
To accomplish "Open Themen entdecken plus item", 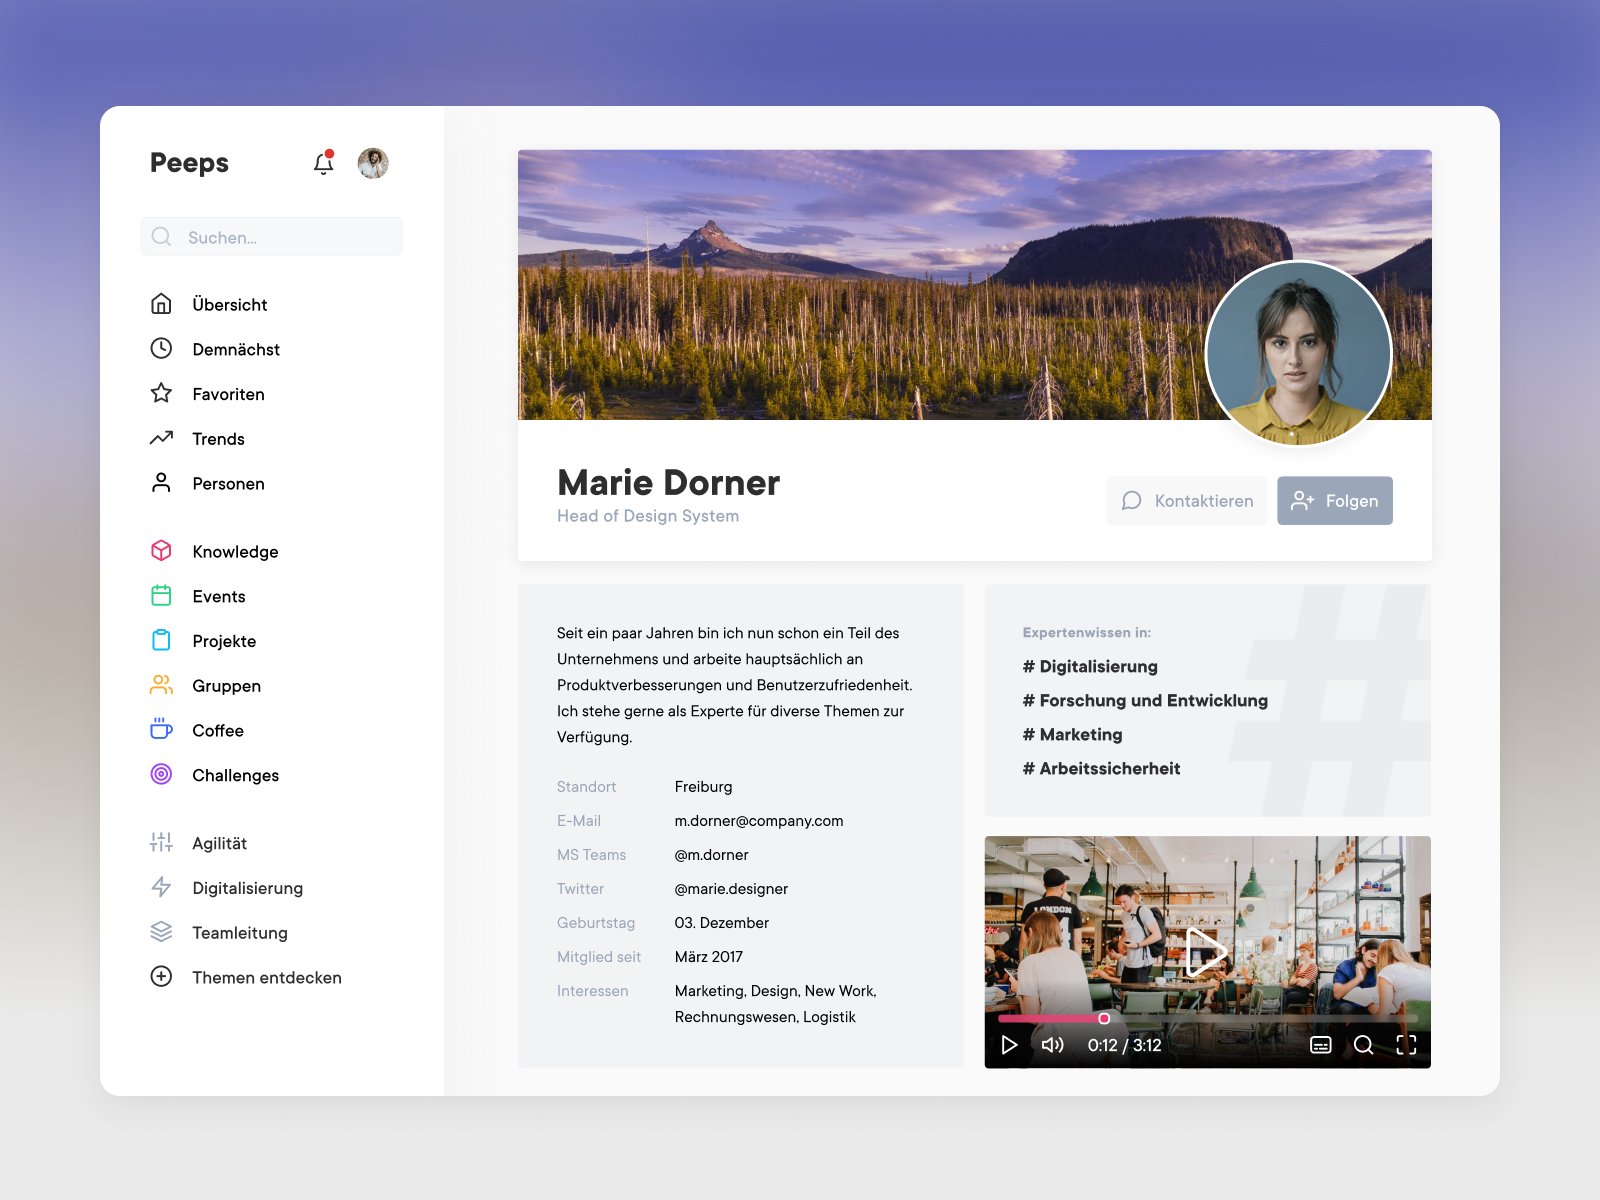I will [266, 977].
